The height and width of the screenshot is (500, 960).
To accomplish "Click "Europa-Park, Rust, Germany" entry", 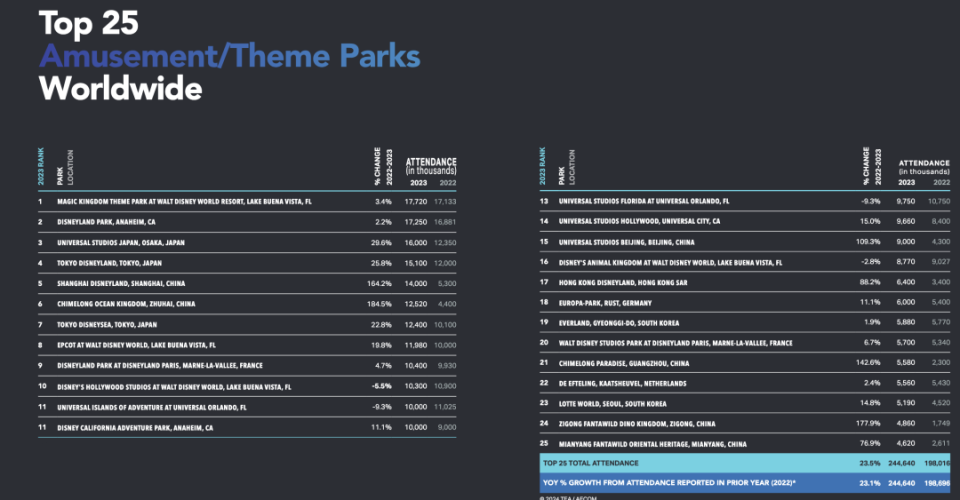I will click(605, 303).
